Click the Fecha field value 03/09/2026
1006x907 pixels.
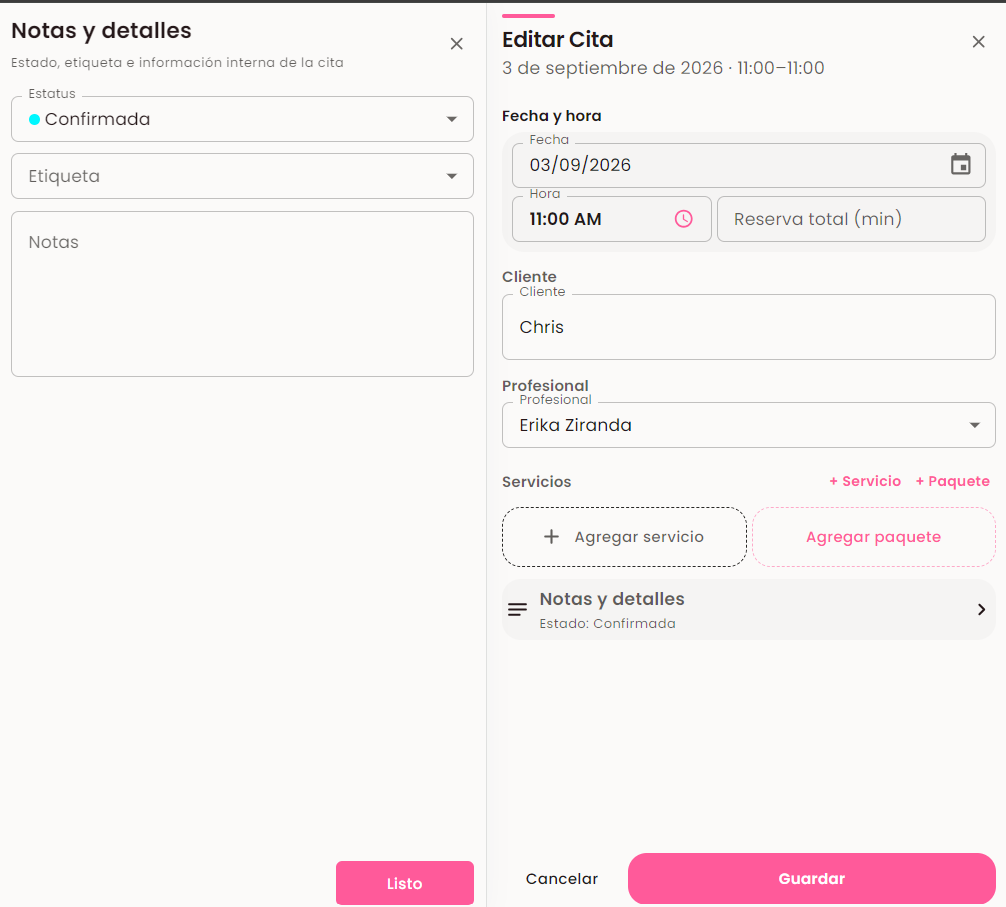[580, 165]
